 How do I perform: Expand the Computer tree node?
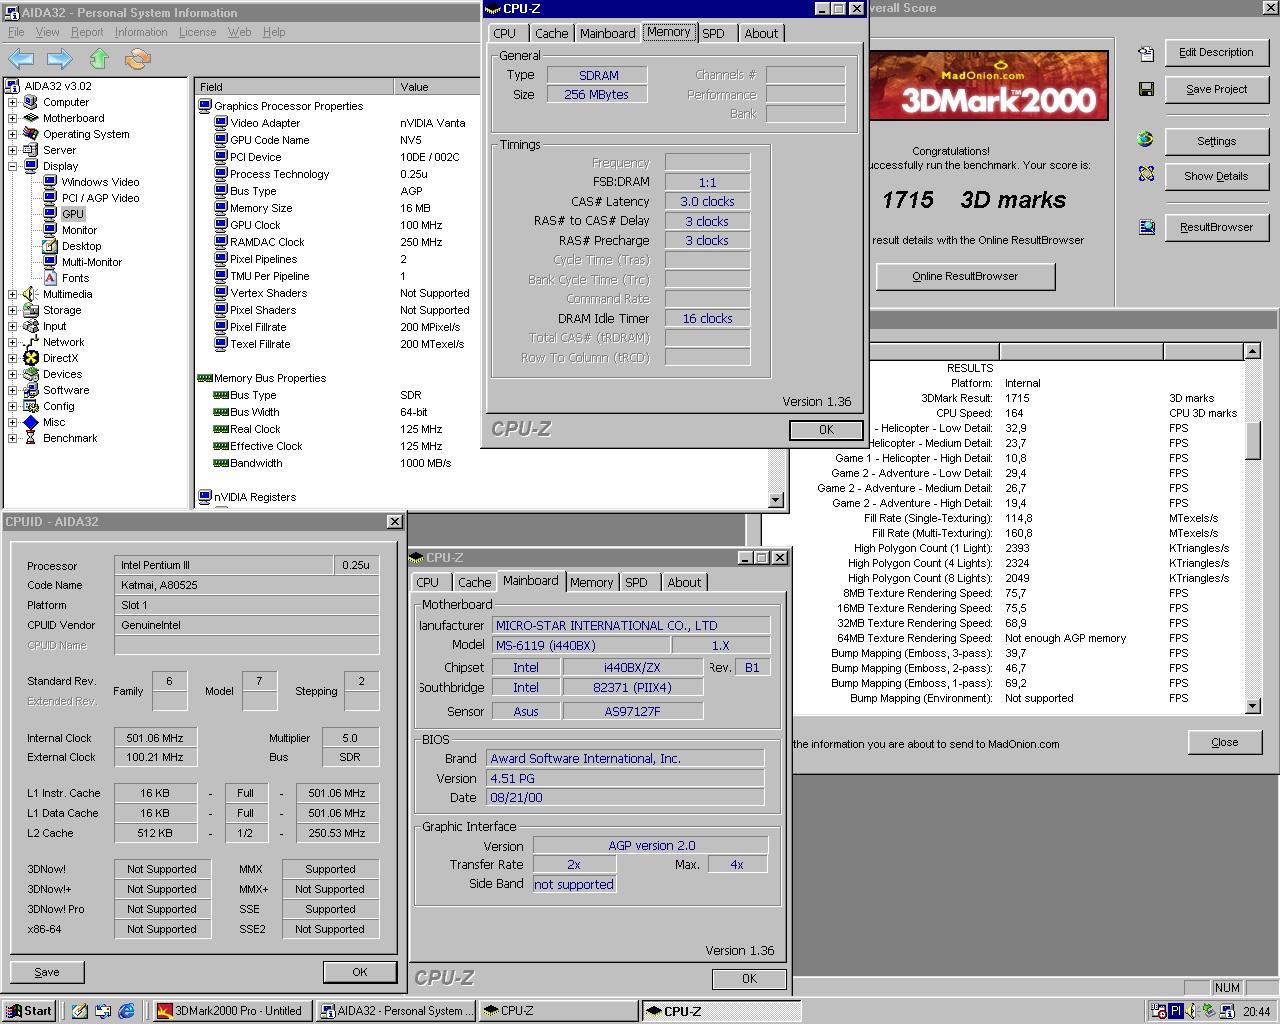[x=12, y=102]
